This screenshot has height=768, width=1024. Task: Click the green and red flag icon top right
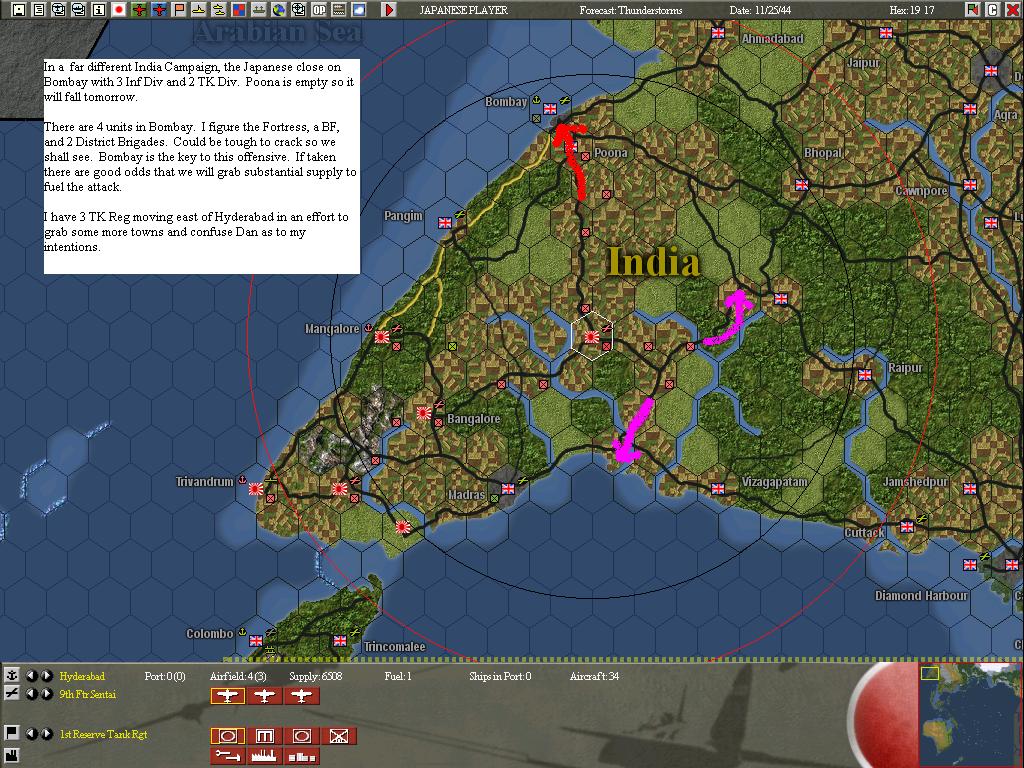[973, 9]
